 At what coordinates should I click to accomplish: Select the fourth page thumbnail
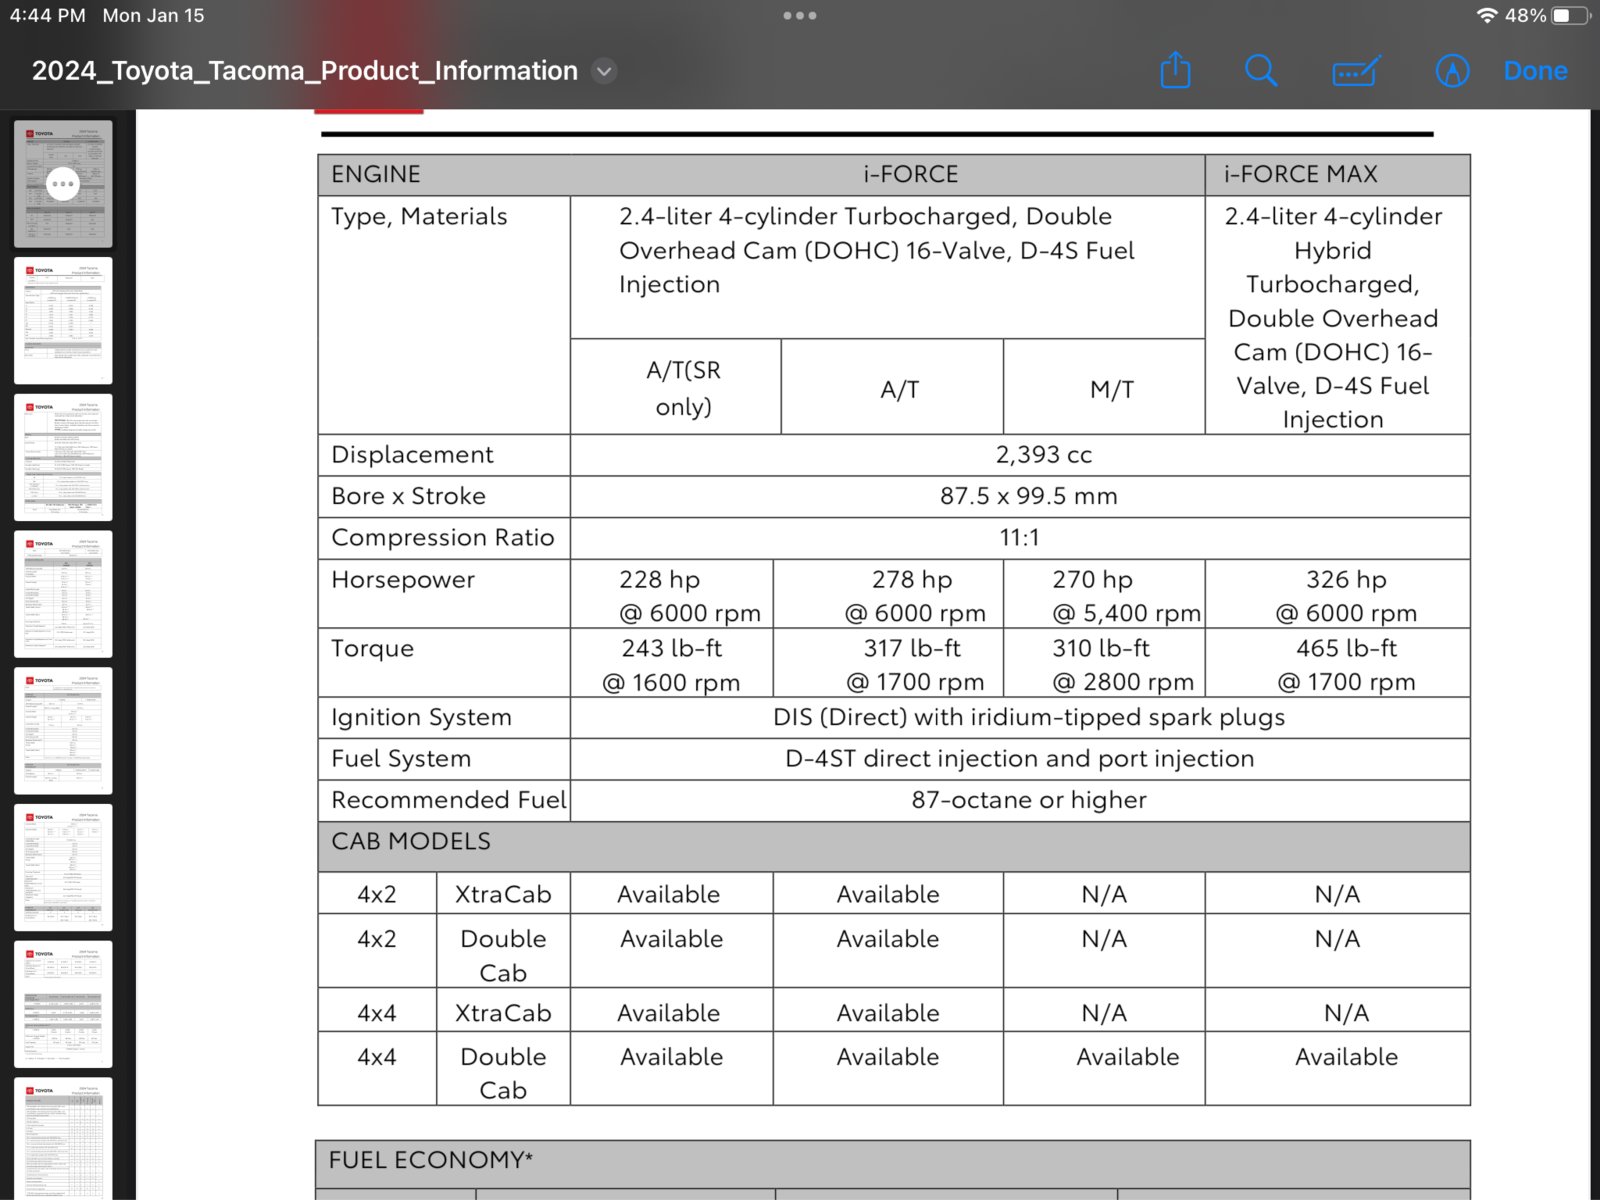click(x=63, y=594)
